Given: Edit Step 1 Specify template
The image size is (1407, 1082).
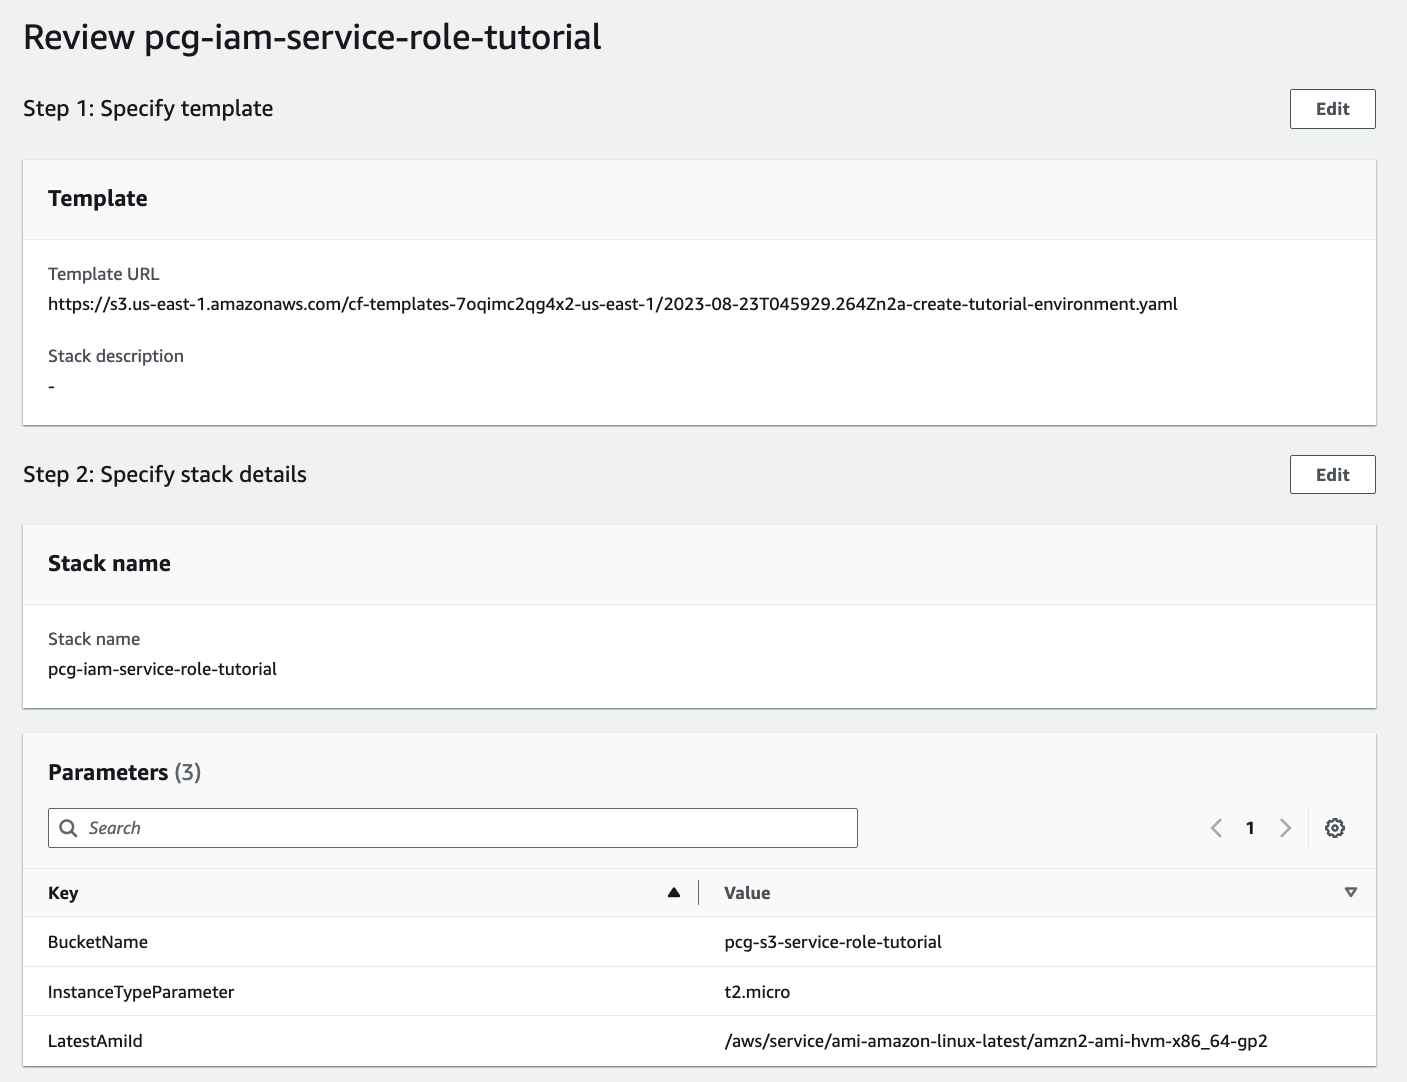Looking at the screenshot, I should point(1332,109).
